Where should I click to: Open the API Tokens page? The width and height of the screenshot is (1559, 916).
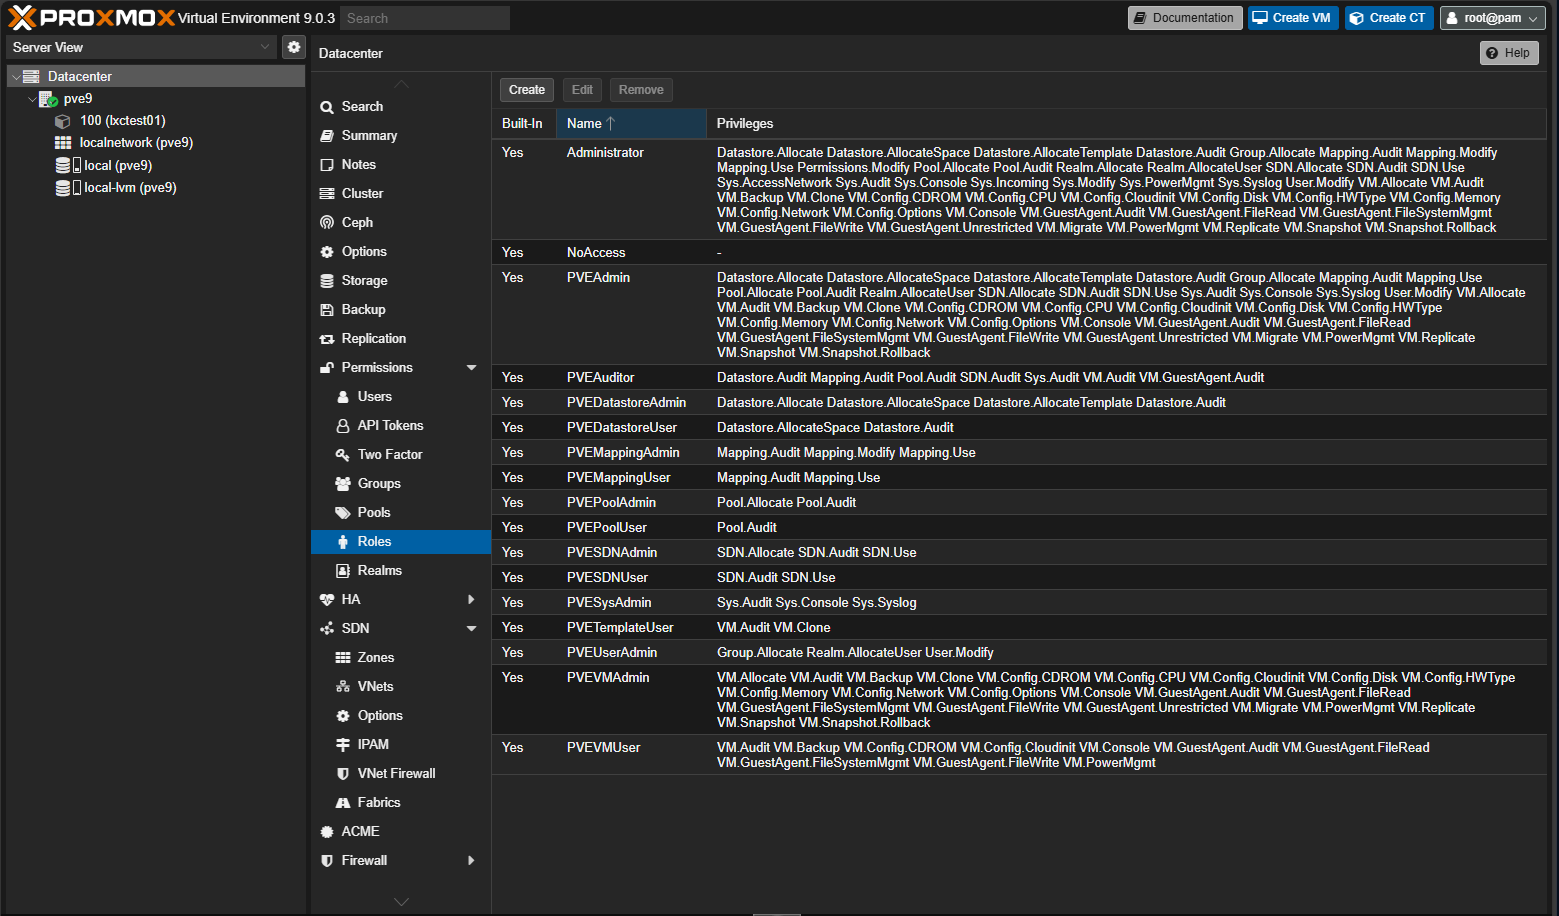click(x=390, y=425)
